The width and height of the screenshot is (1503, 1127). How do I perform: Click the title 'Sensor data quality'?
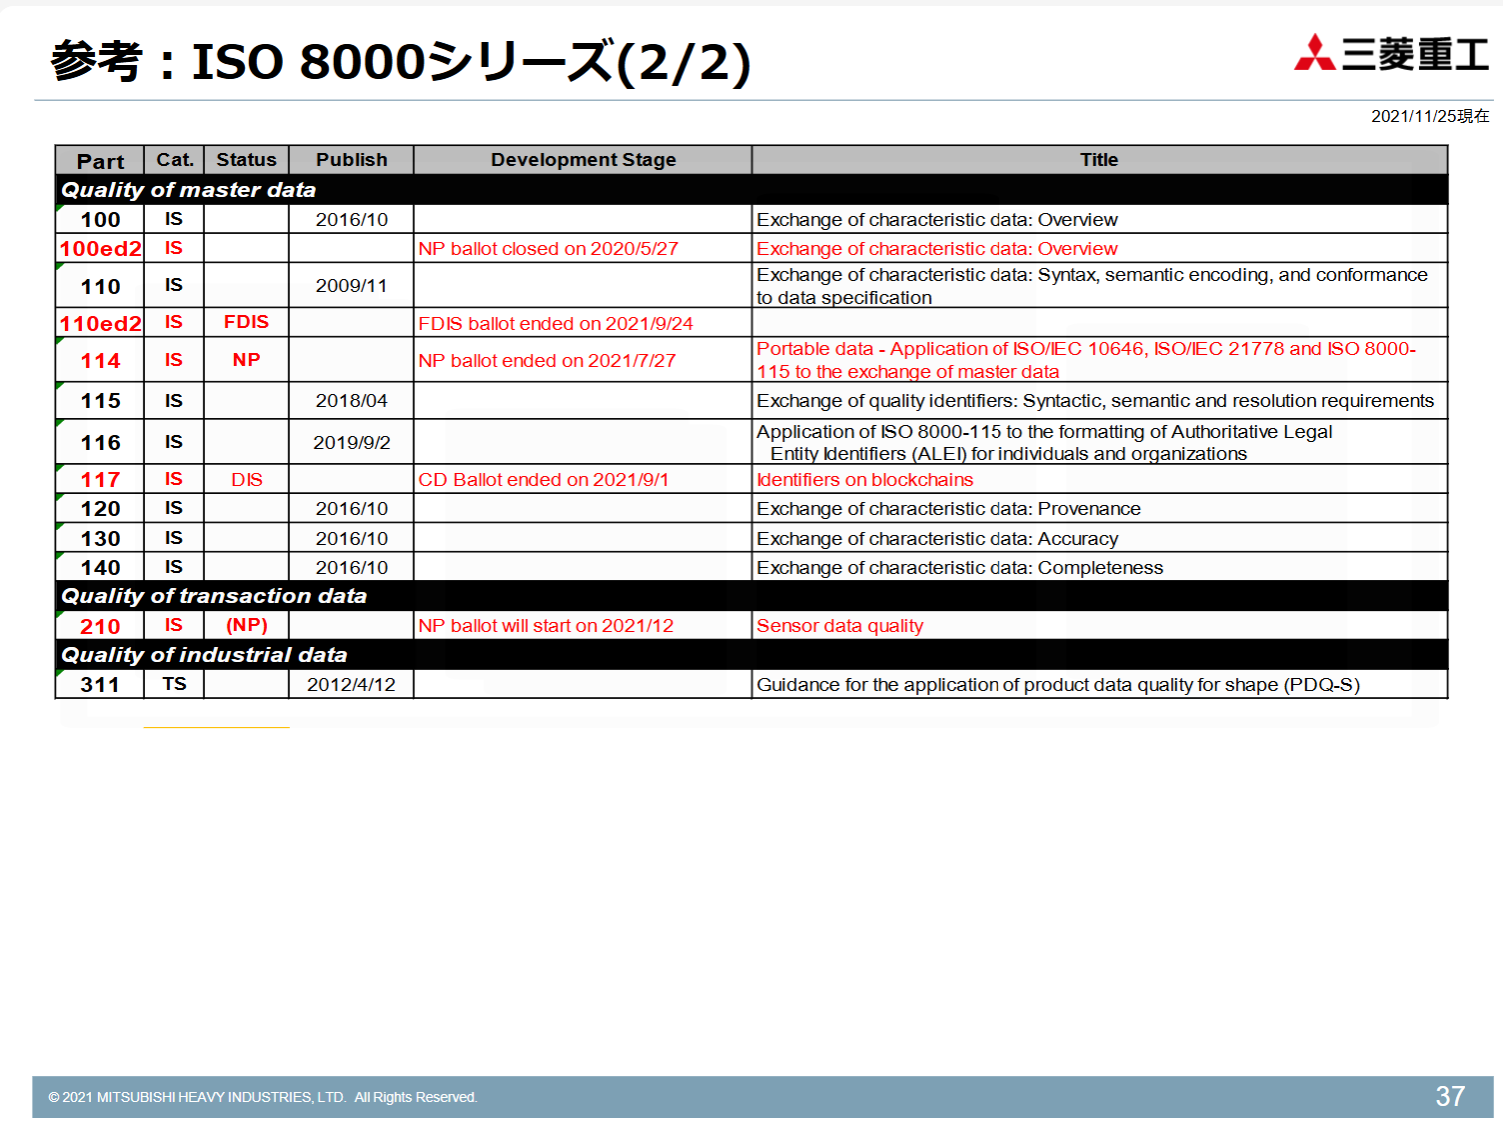pyautogui.click(x=840, y=626)
